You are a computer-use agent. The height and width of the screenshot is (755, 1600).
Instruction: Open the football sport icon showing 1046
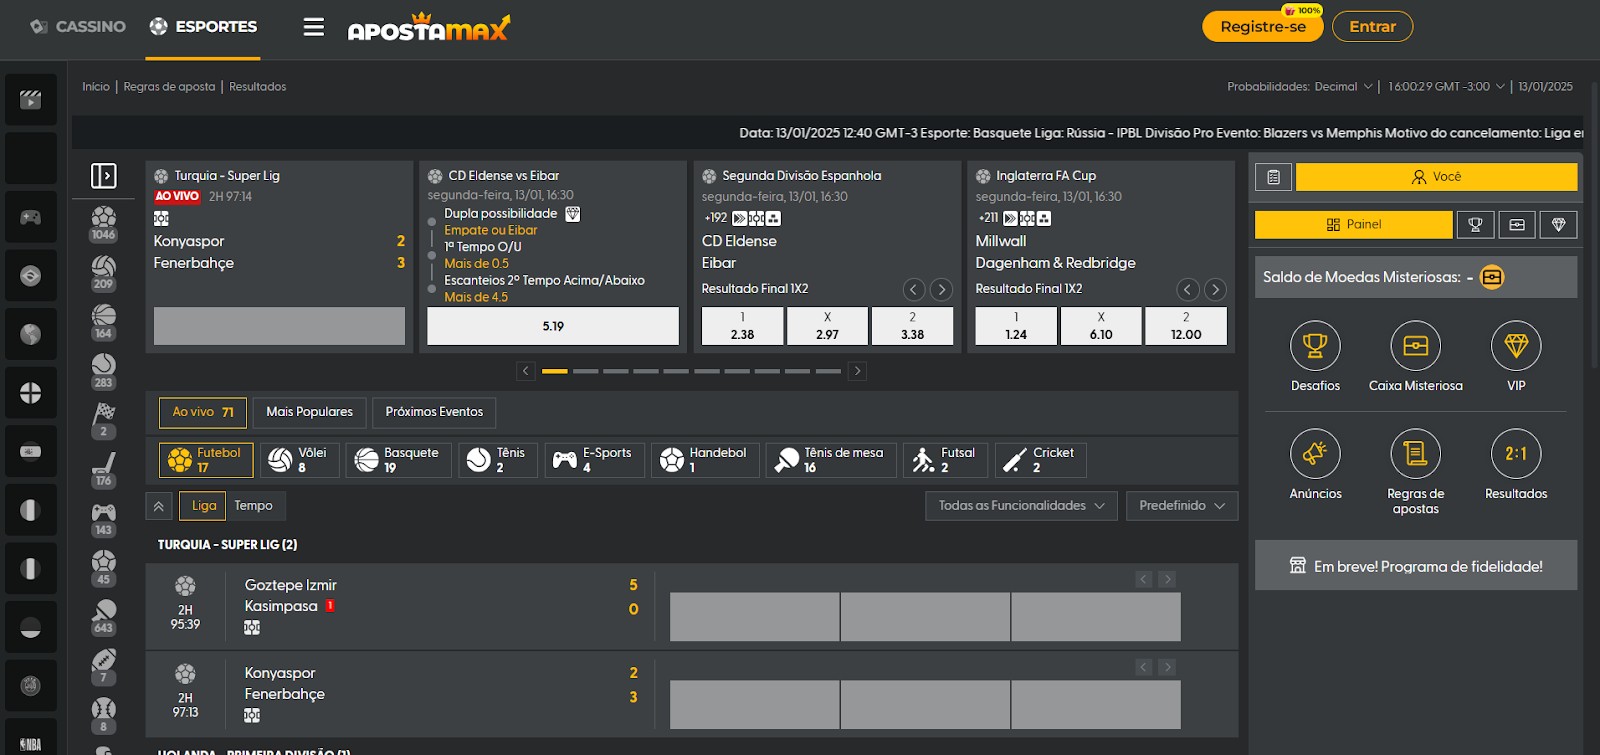[x=103, y=223]
